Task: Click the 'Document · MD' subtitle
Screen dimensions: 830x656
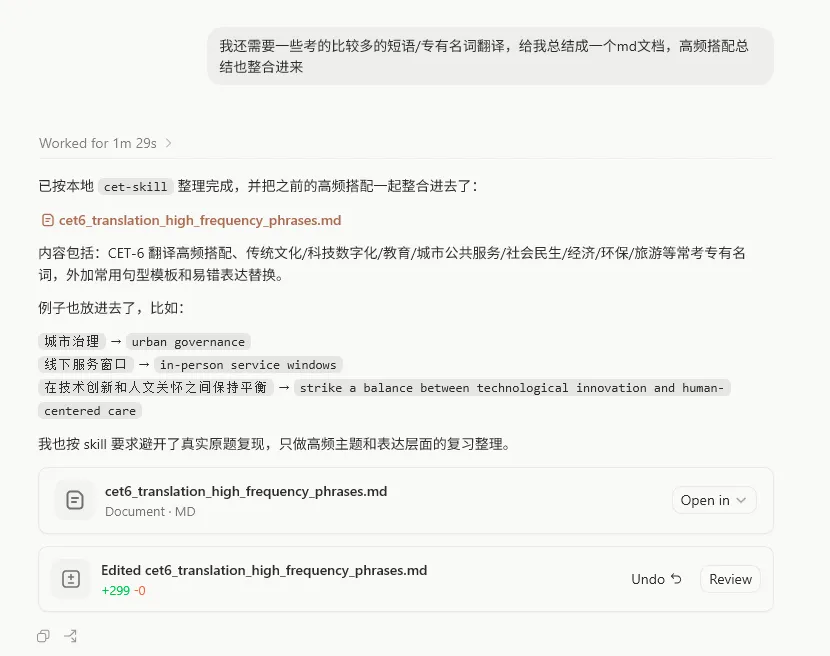Action: (x=150, y=511)
